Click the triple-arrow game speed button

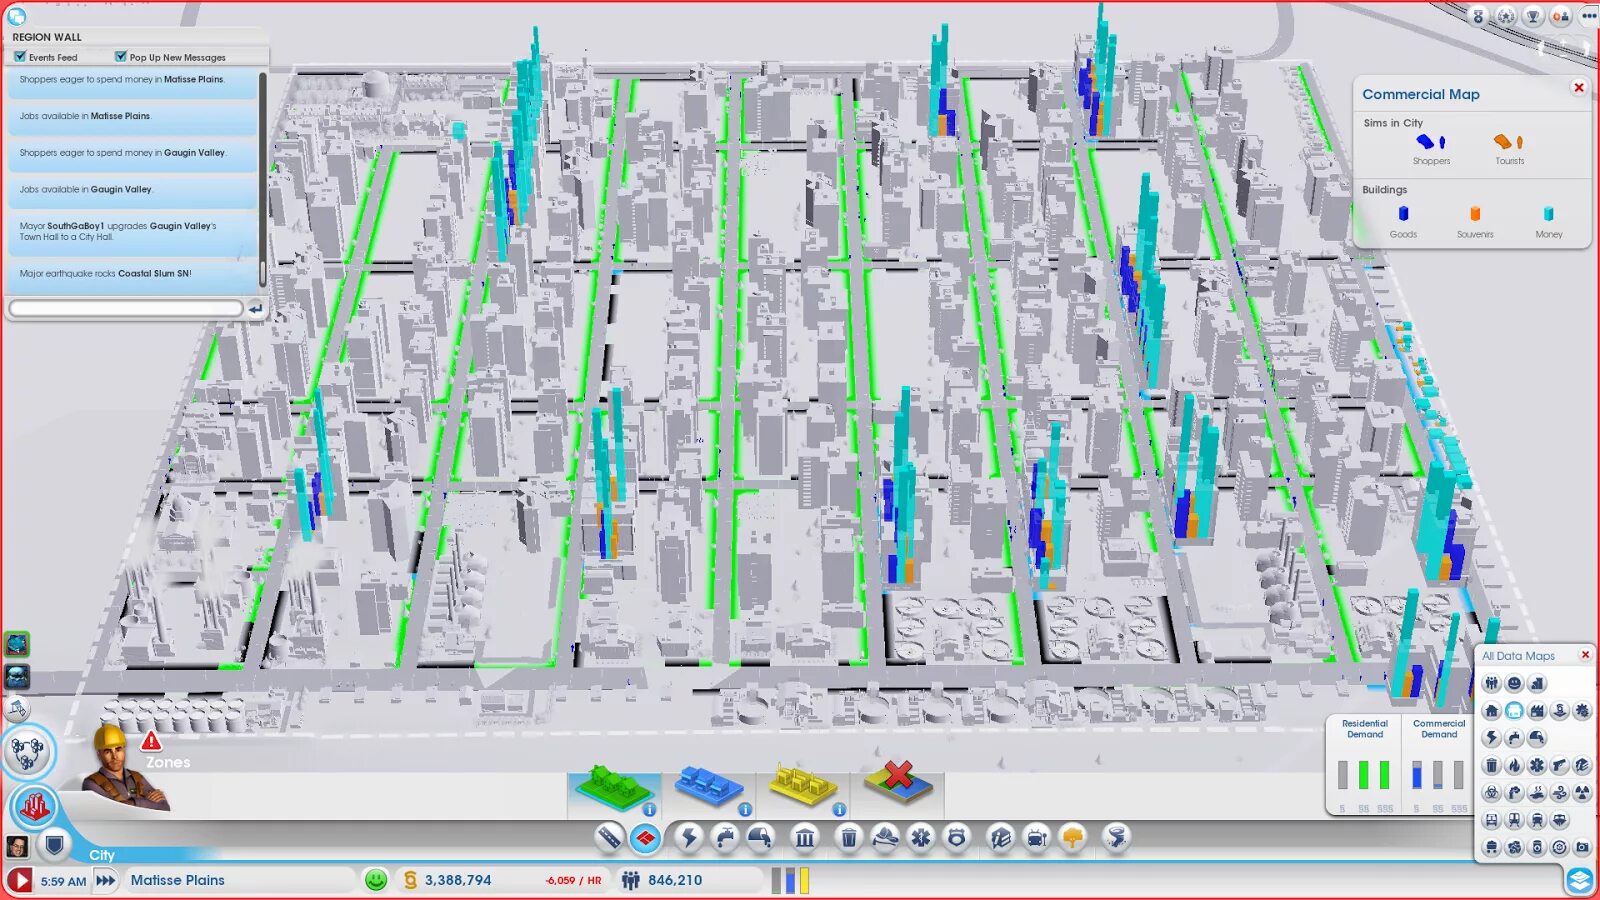[105, 881]
